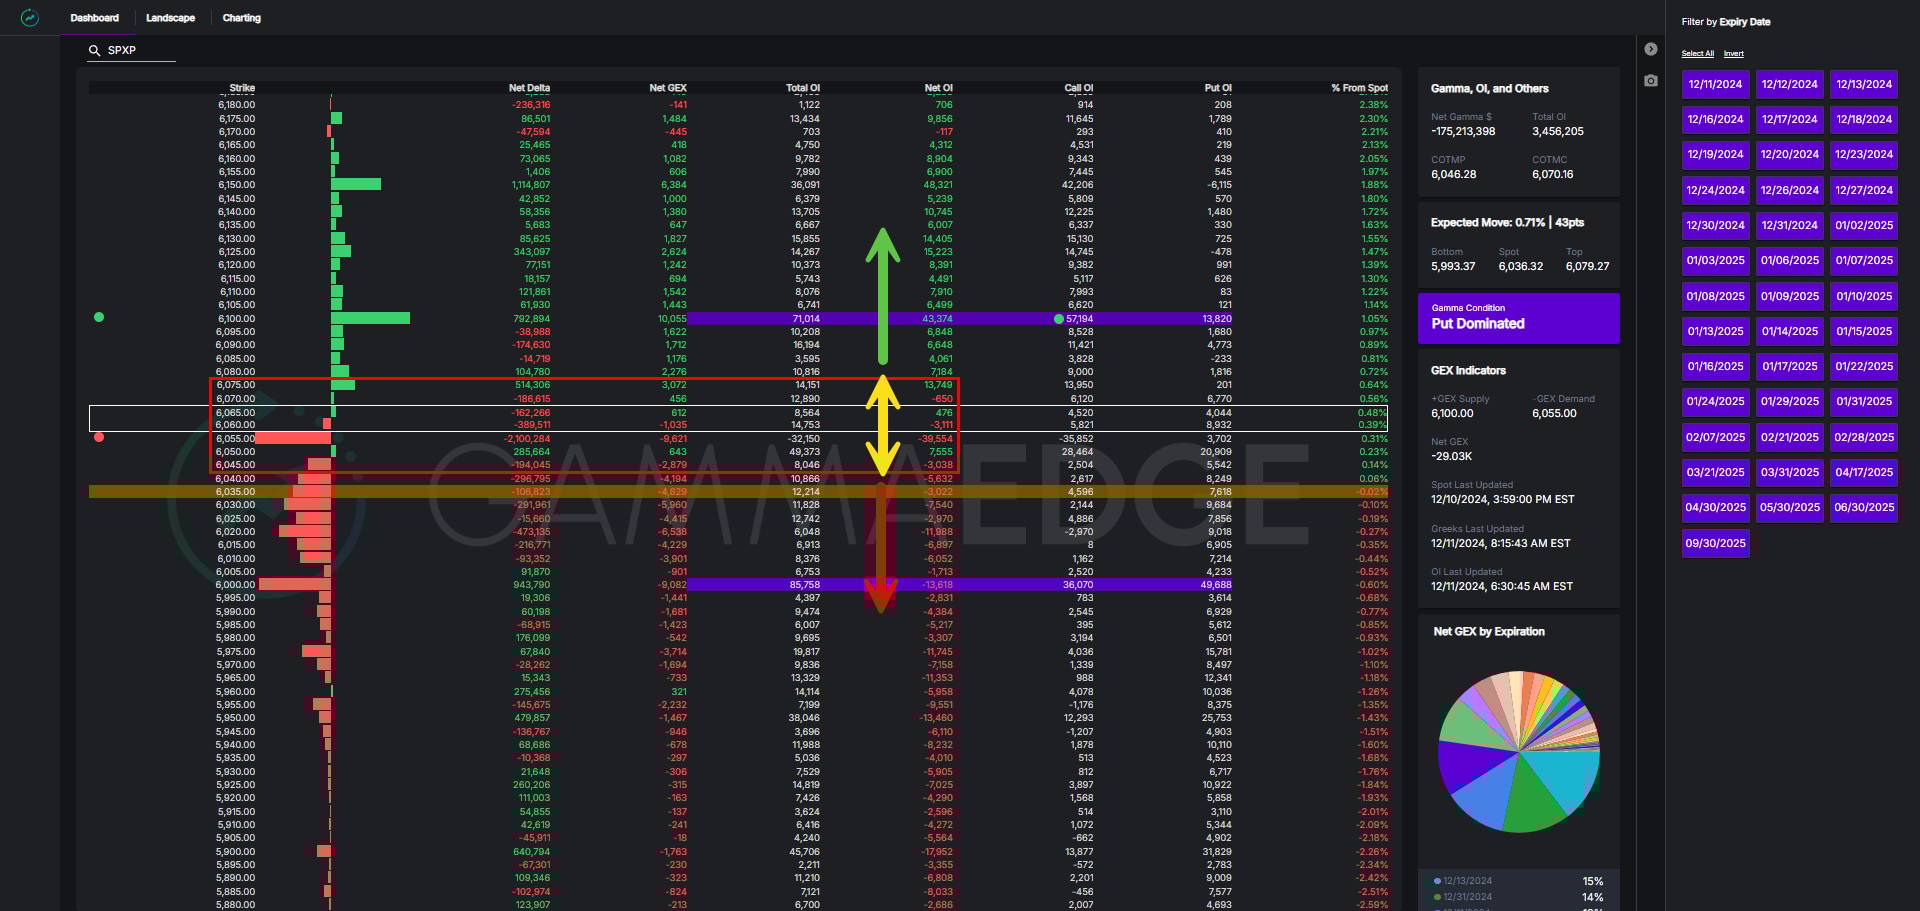Click the green dot in the Call OI column
Viewport: 1920px width, 911px height.
coord(1059,319)
